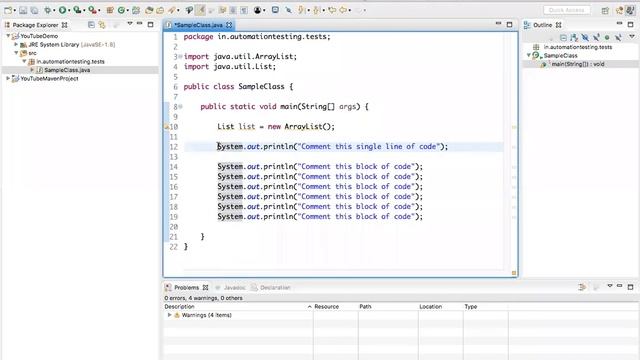Screen dimensions: 640x360
Task: Click the warning marker on line 10
Action: tap(167, 127)
